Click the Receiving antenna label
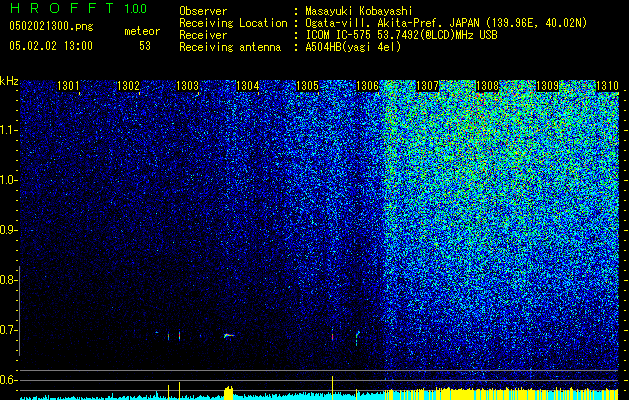The height and width of the screenshot is (400, 629). point(230,47)
